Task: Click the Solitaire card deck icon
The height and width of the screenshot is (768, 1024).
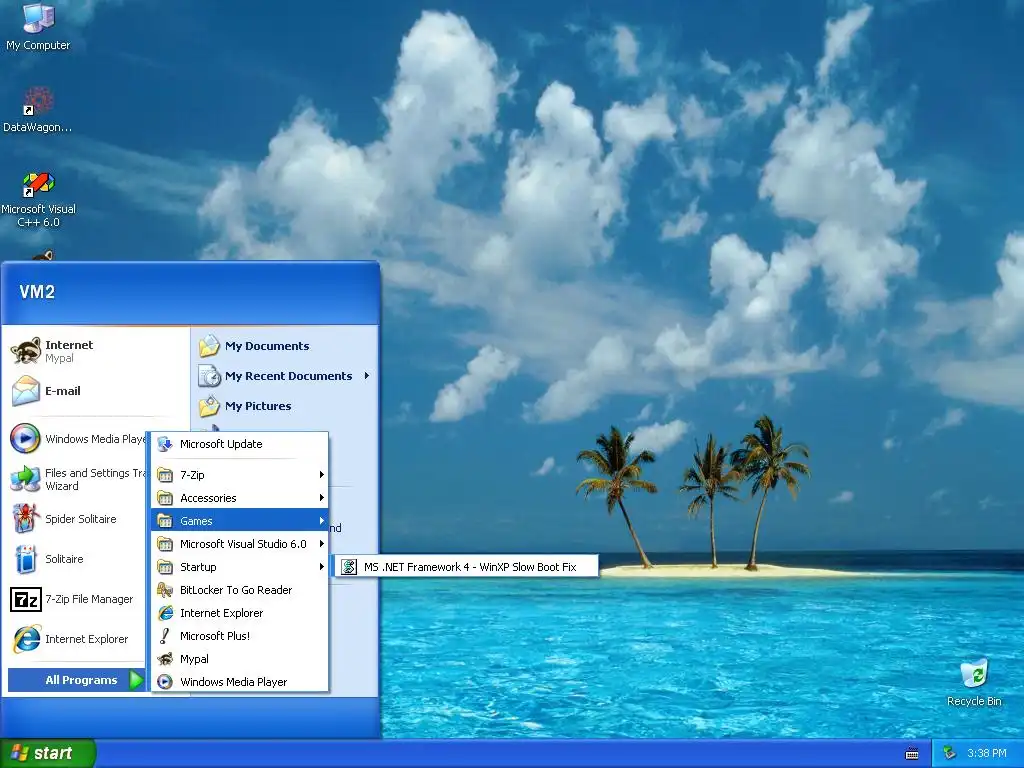Action: 25,559
